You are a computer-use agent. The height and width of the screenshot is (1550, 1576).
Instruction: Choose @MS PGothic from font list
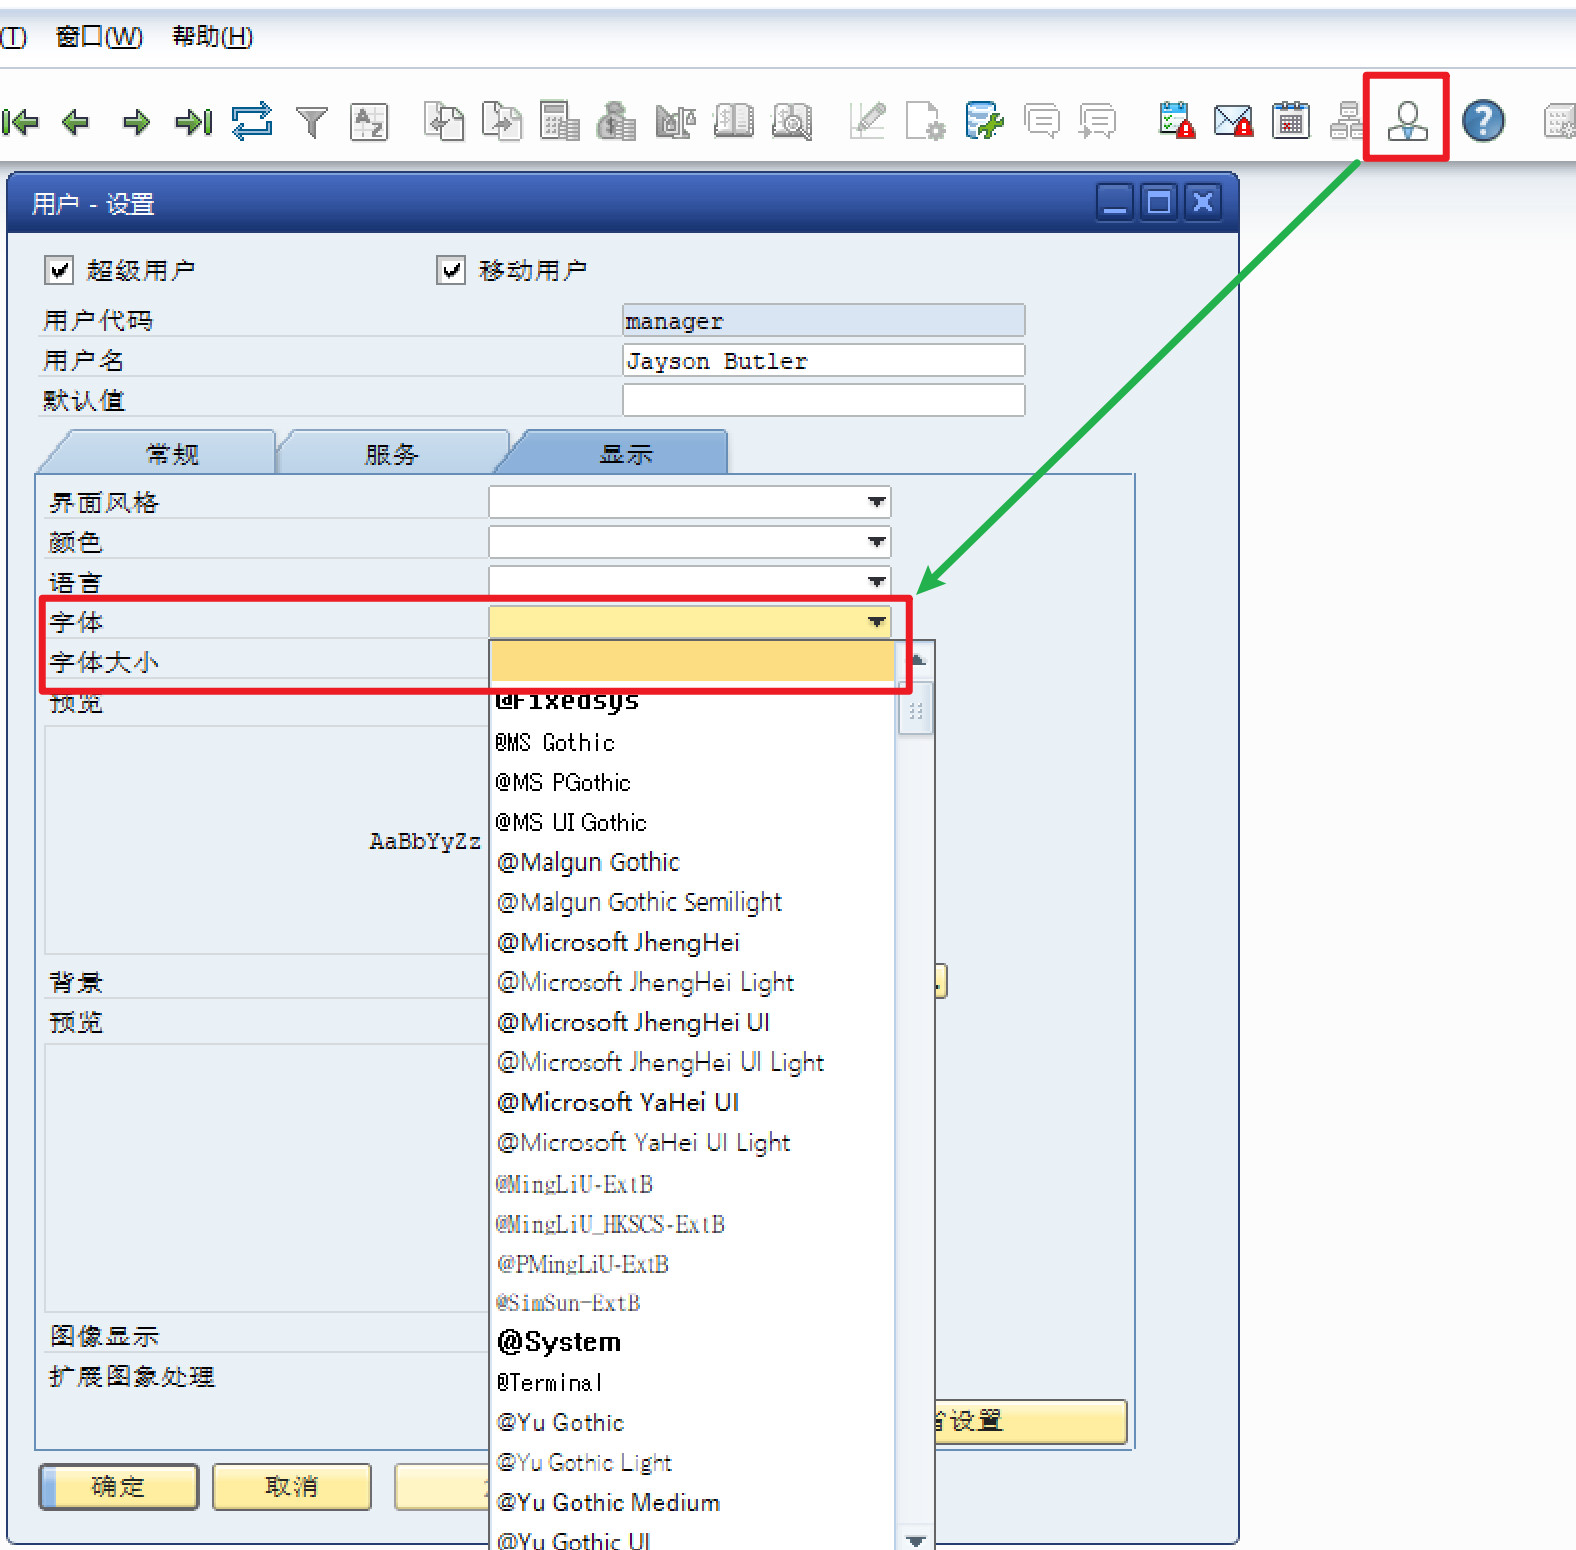click(x=691, y=782)
